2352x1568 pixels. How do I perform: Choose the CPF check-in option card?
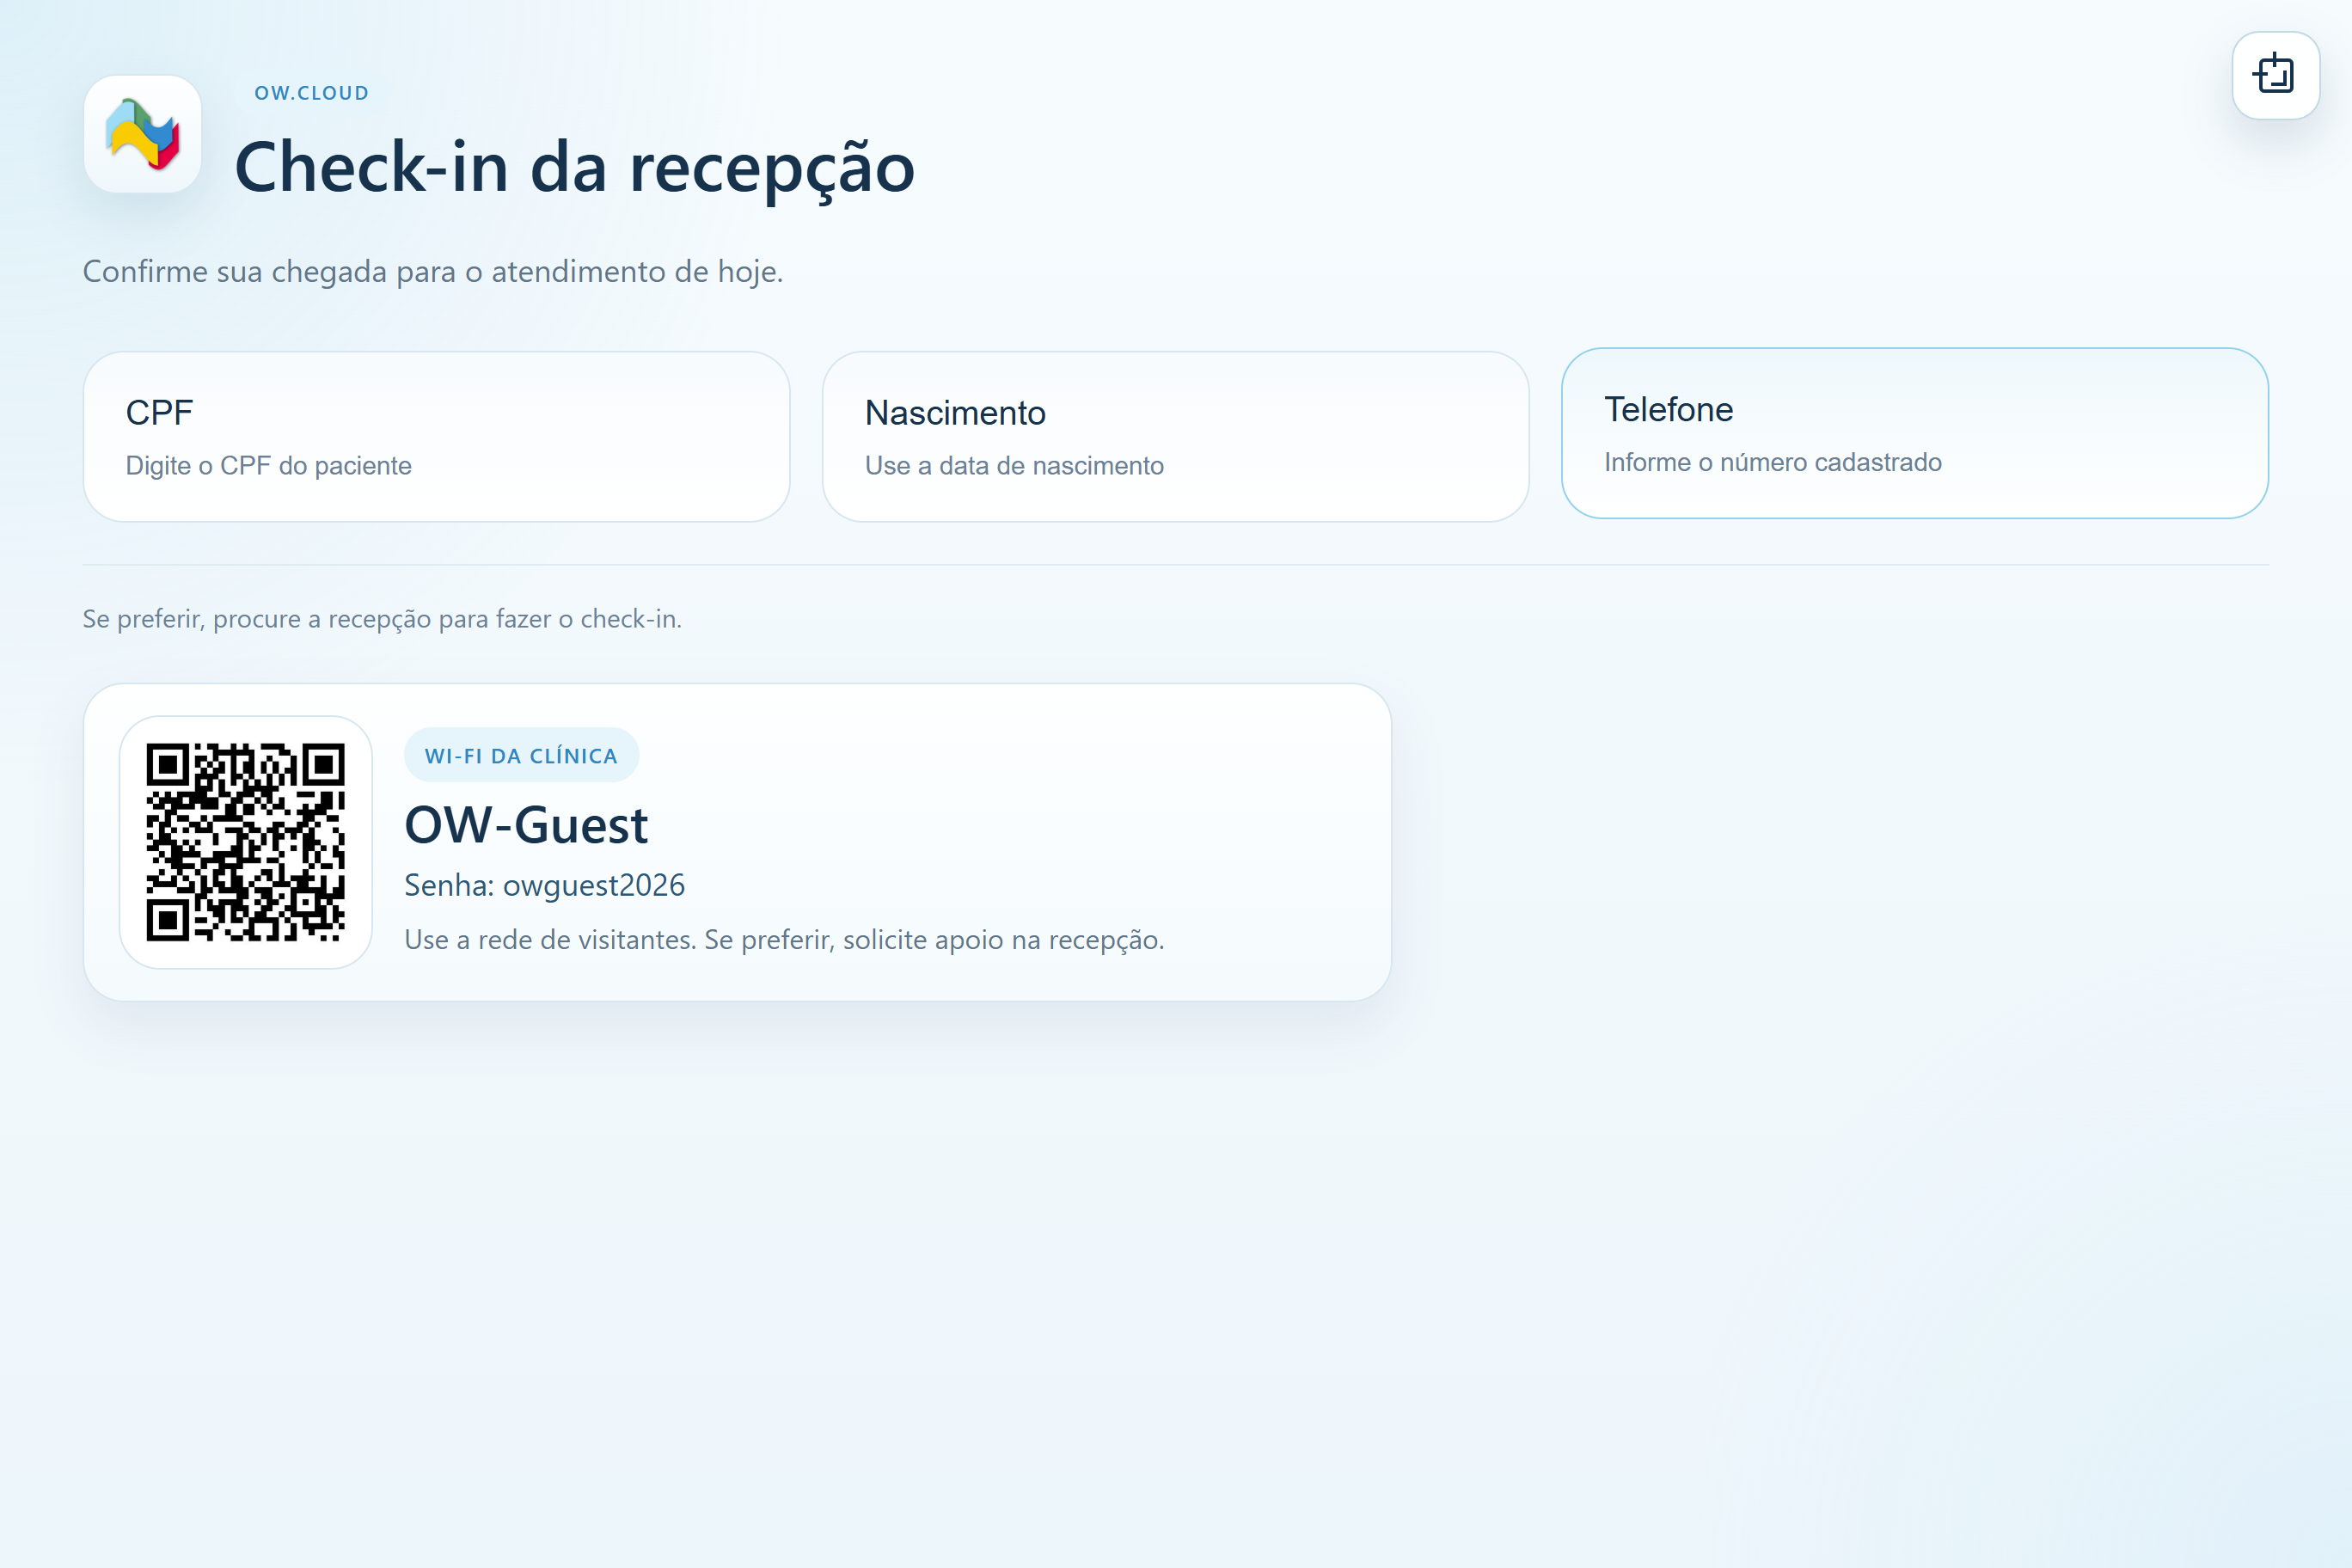437,436
